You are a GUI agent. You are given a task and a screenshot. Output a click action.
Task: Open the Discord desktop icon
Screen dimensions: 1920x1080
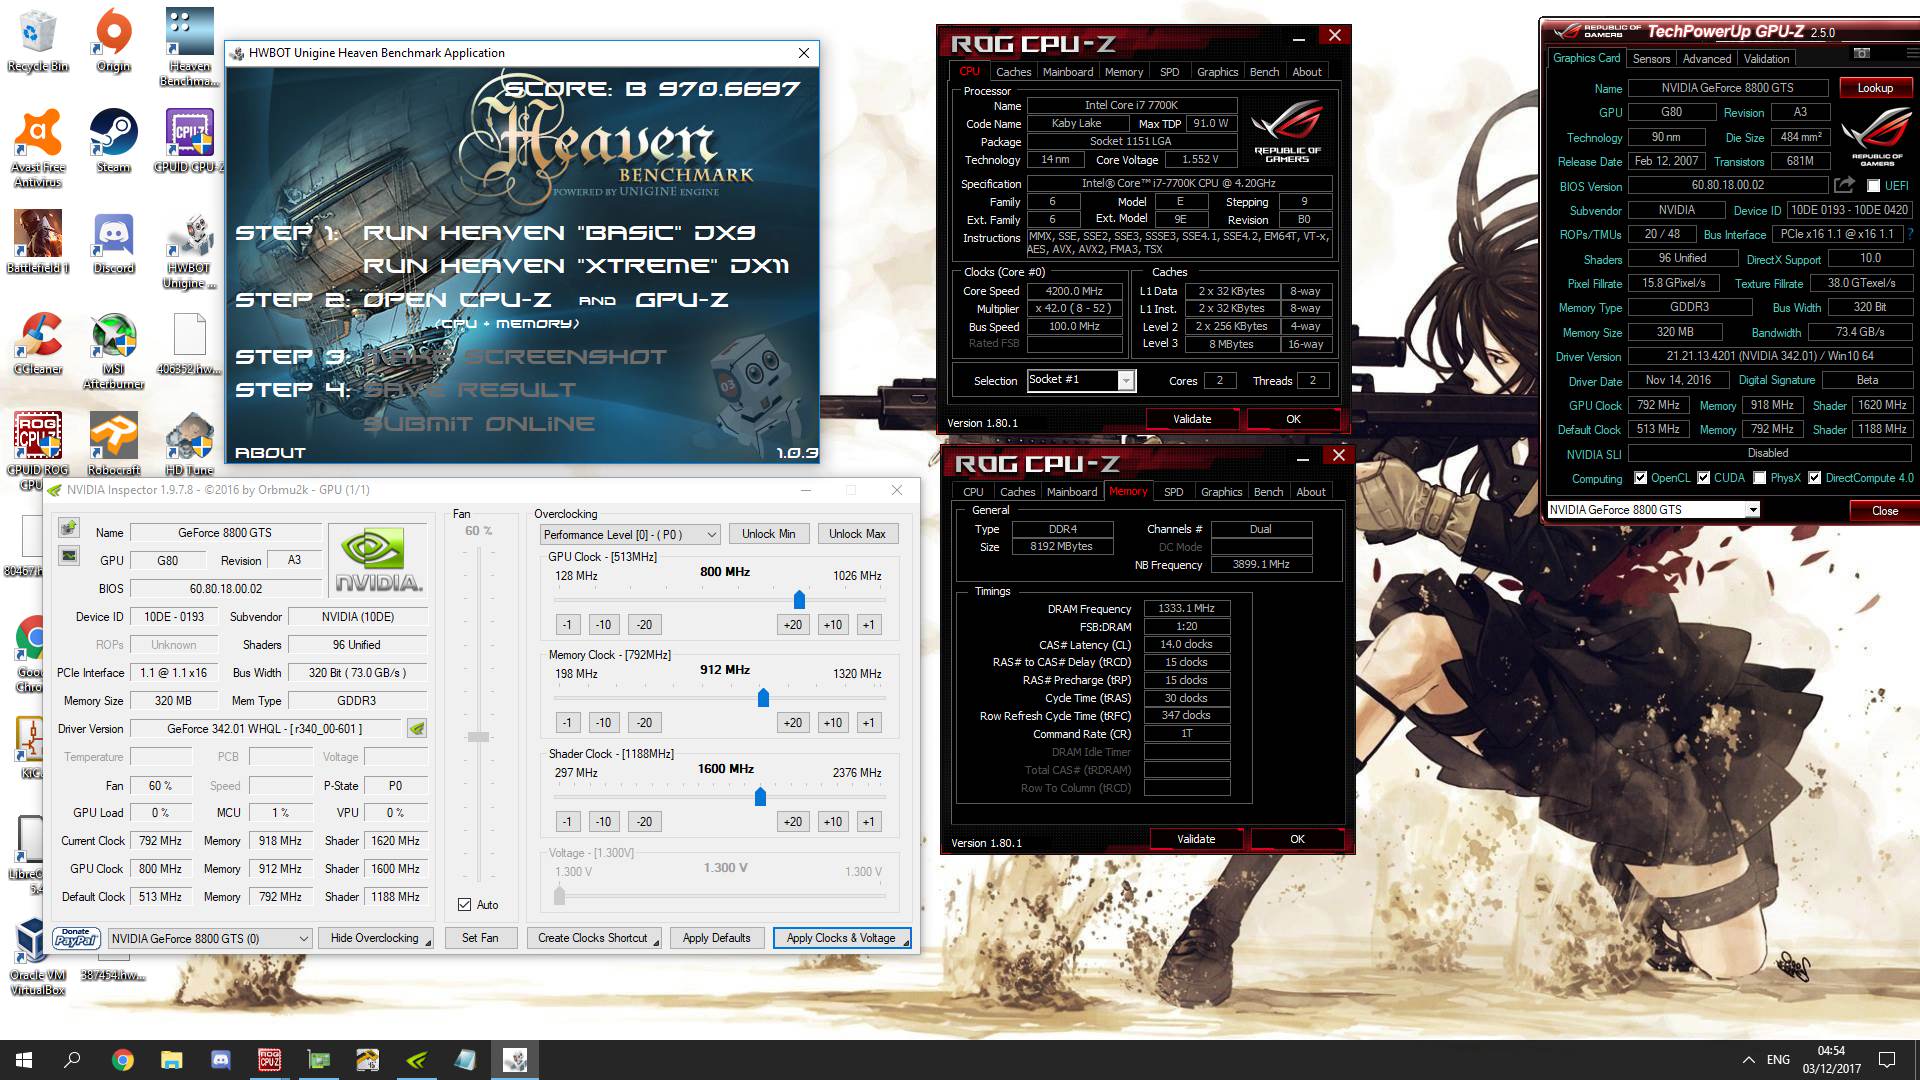click(x=113, y=242)
